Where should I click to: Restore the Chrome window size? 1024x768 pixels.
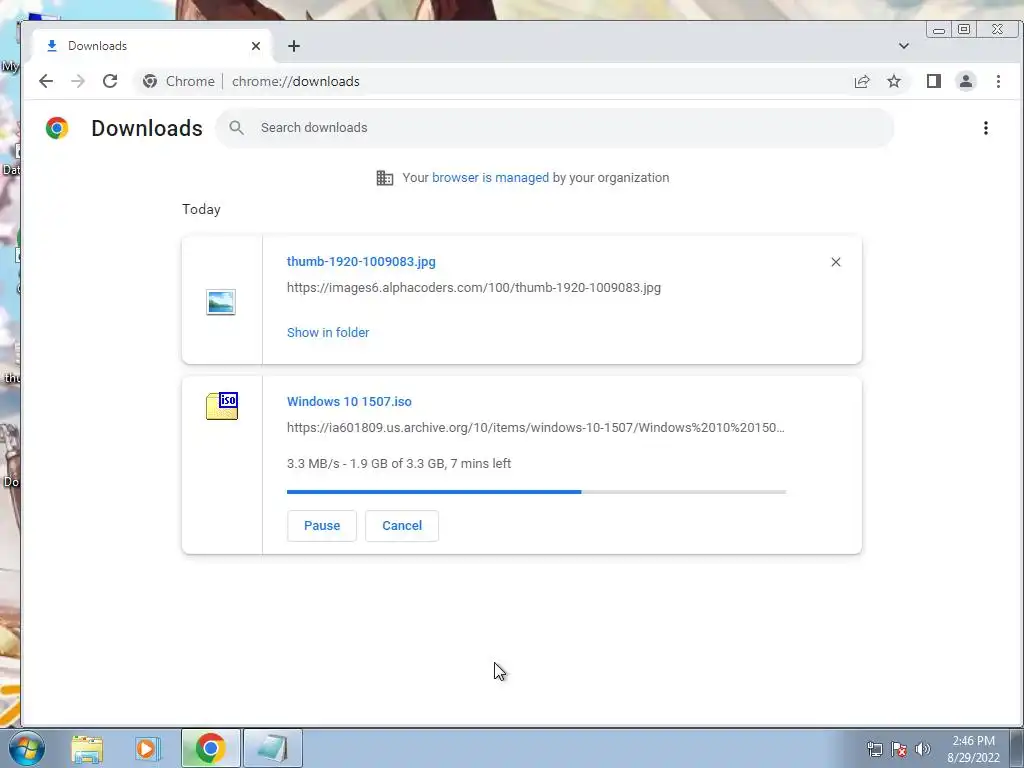click(x=964, y=29)
